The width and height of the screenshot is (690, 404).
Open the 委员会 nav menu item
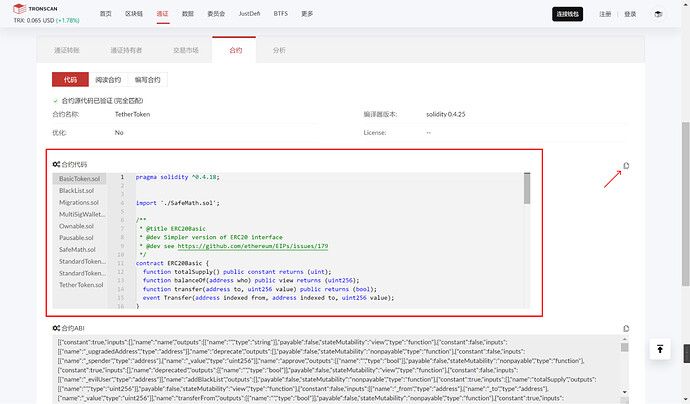point(216,14)
